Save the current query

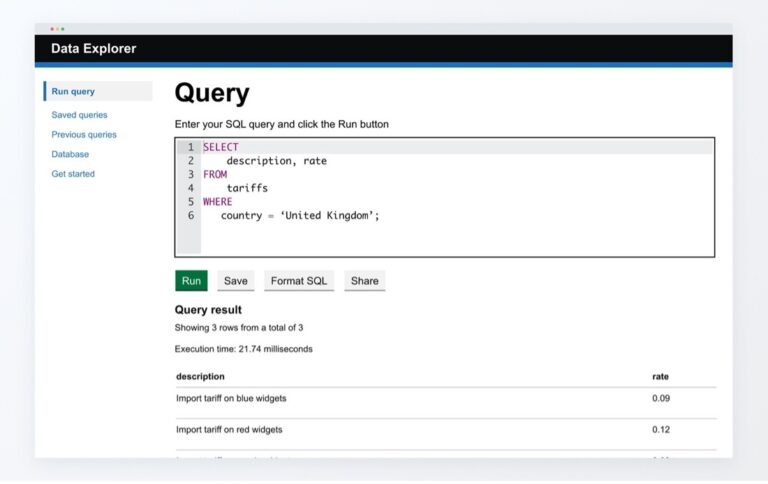click(x=235, y=281)
